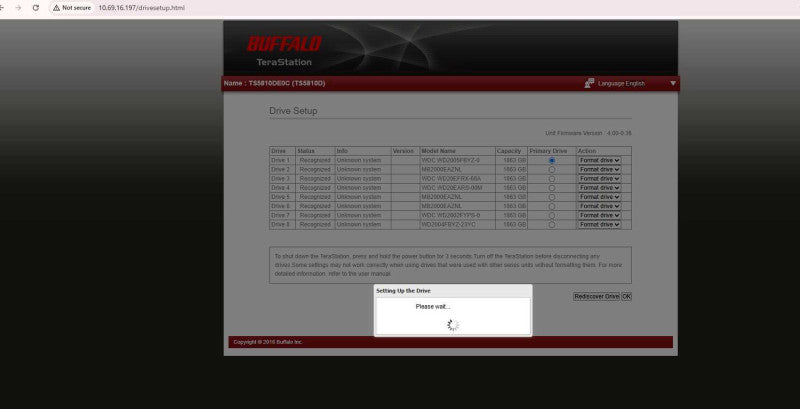
Task: Click the browser address bar URL
Action: pos(141,8)
